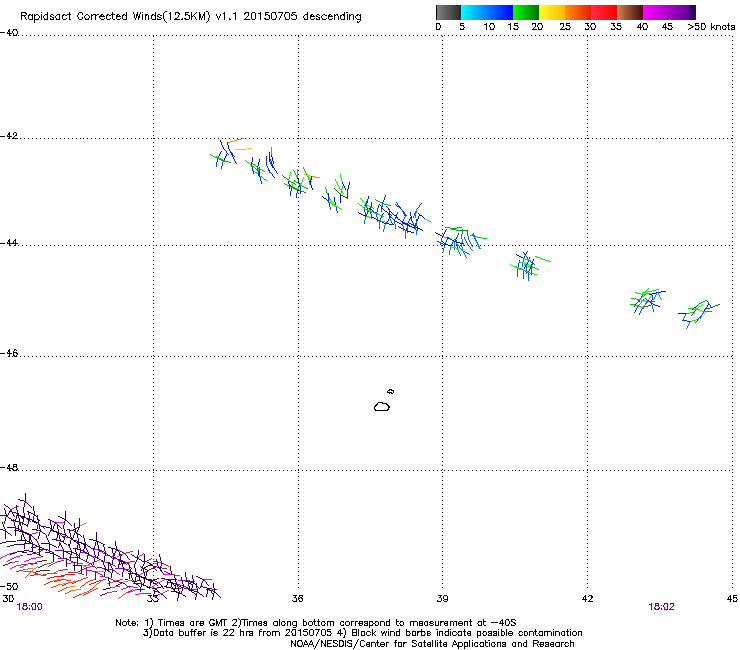Viewport: 740px width, 650px height.
Task: Click the orange 25-30 knots legend swatch
Action: pyautogui.click(x=578, y=12)
